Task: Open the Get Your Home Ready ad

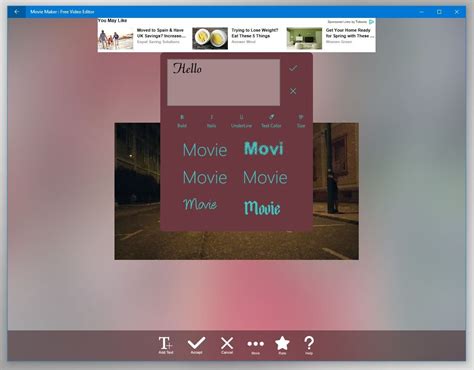Action: pos(350,36)
